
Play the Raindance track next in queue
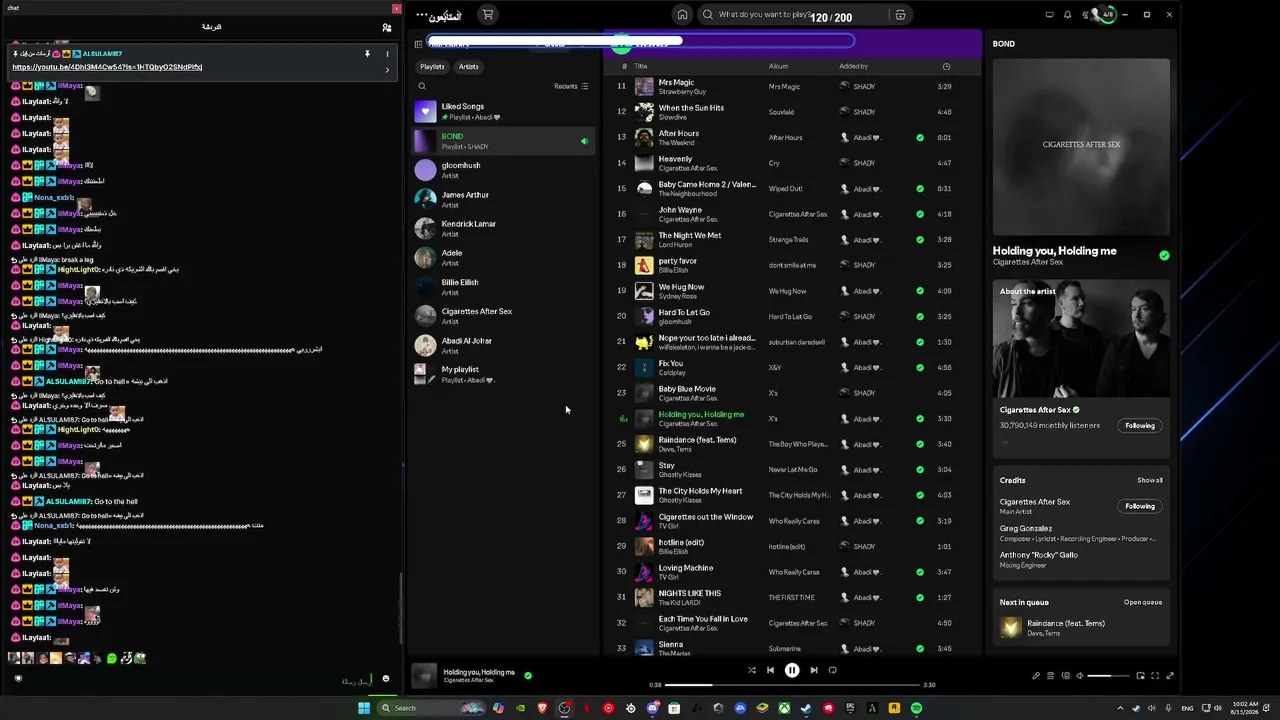1081,628
